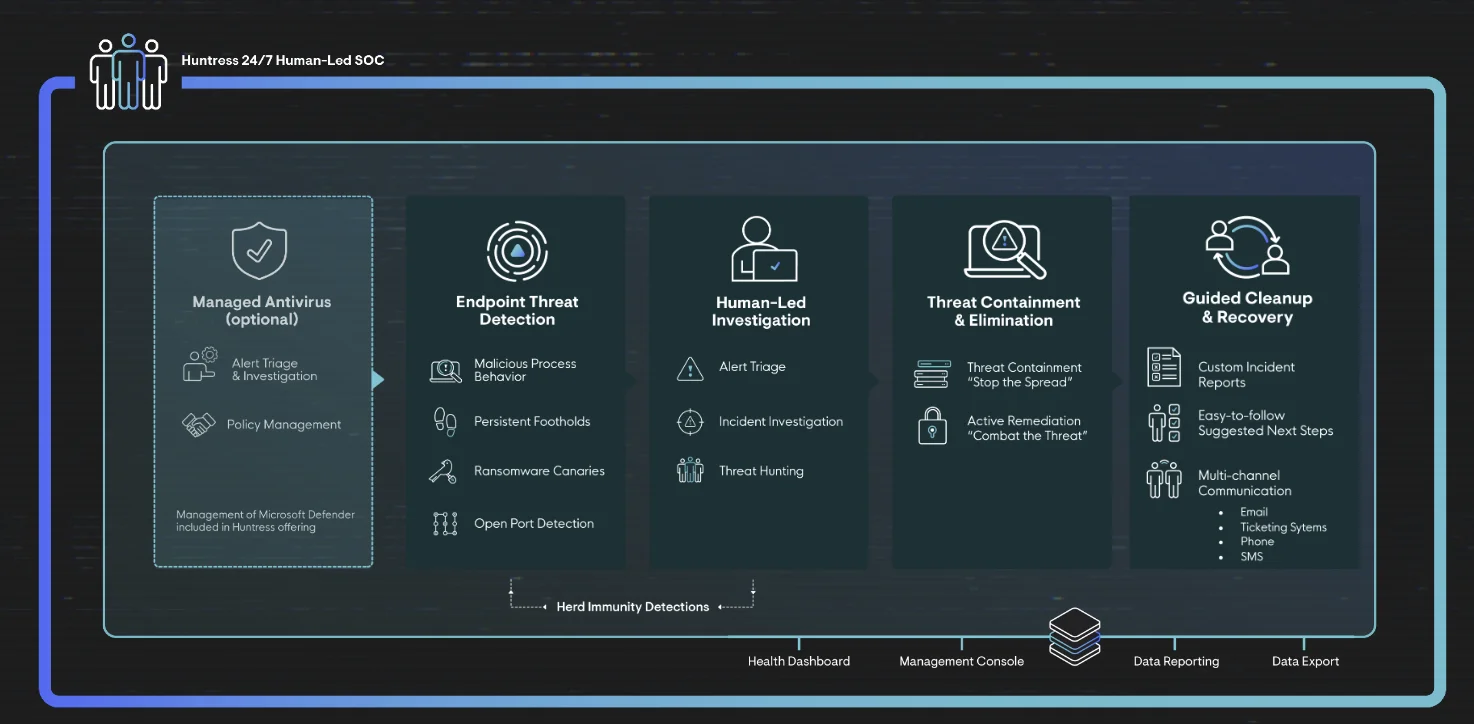Click the Human-Led Investigation analyst laptop icon

click(x=764, y=250)
